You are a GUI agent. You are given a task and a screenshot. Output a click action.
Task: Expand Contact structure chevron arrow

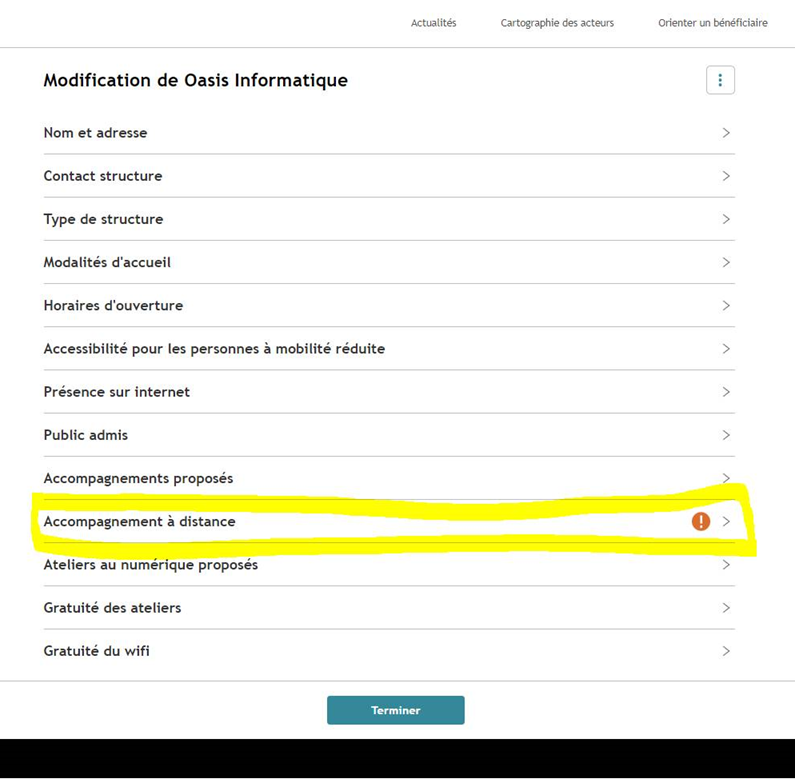(726, 176)
